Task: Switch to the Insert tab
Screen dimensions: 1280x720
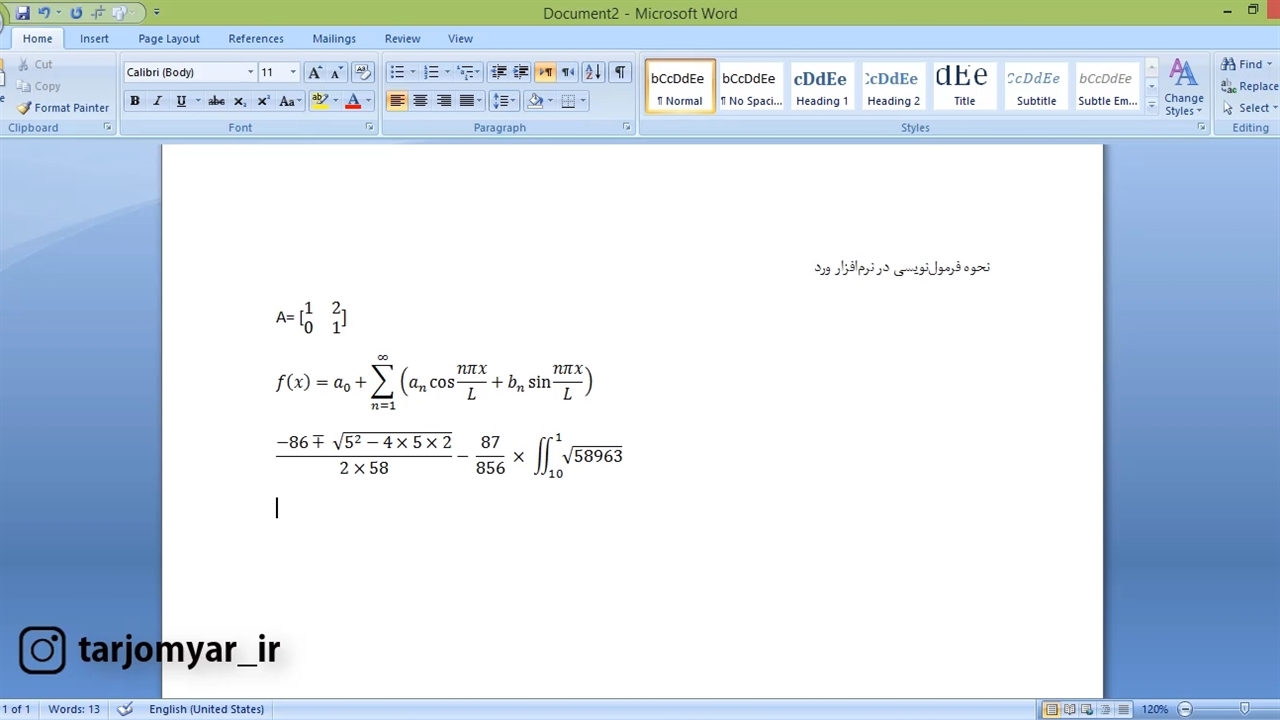Action: pos(94,38)
